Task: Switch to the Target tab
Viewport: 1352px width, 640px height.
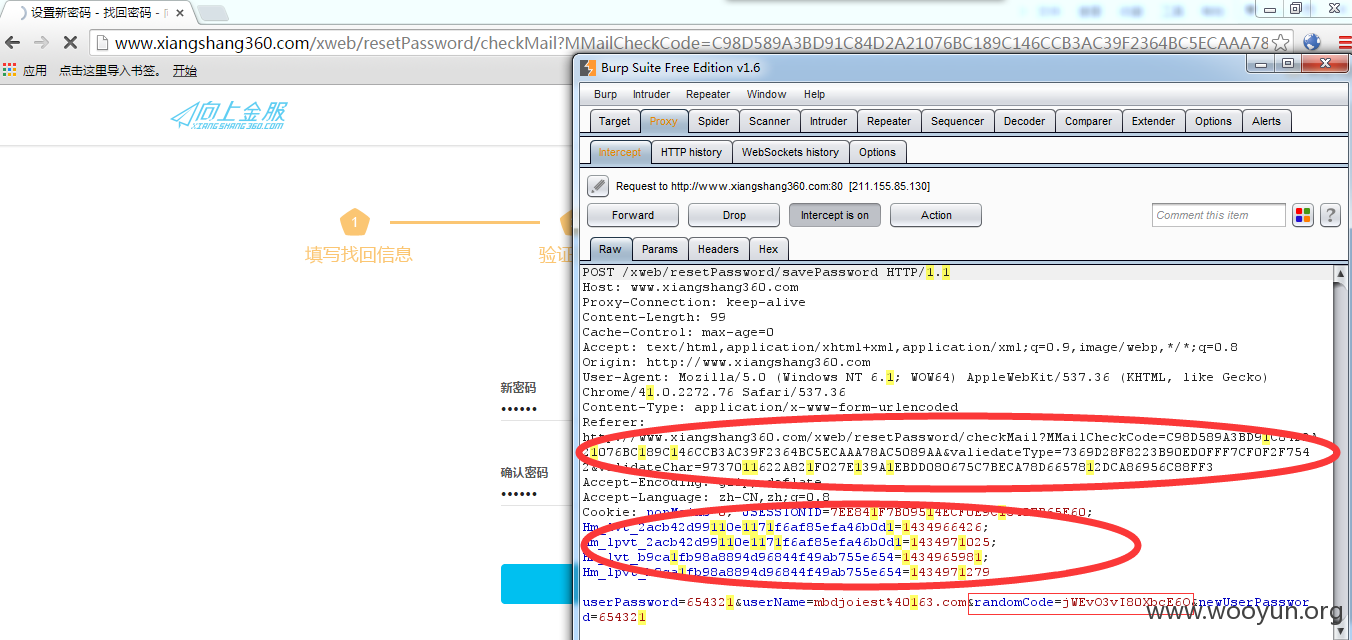Action: click(x=614, y=121)
